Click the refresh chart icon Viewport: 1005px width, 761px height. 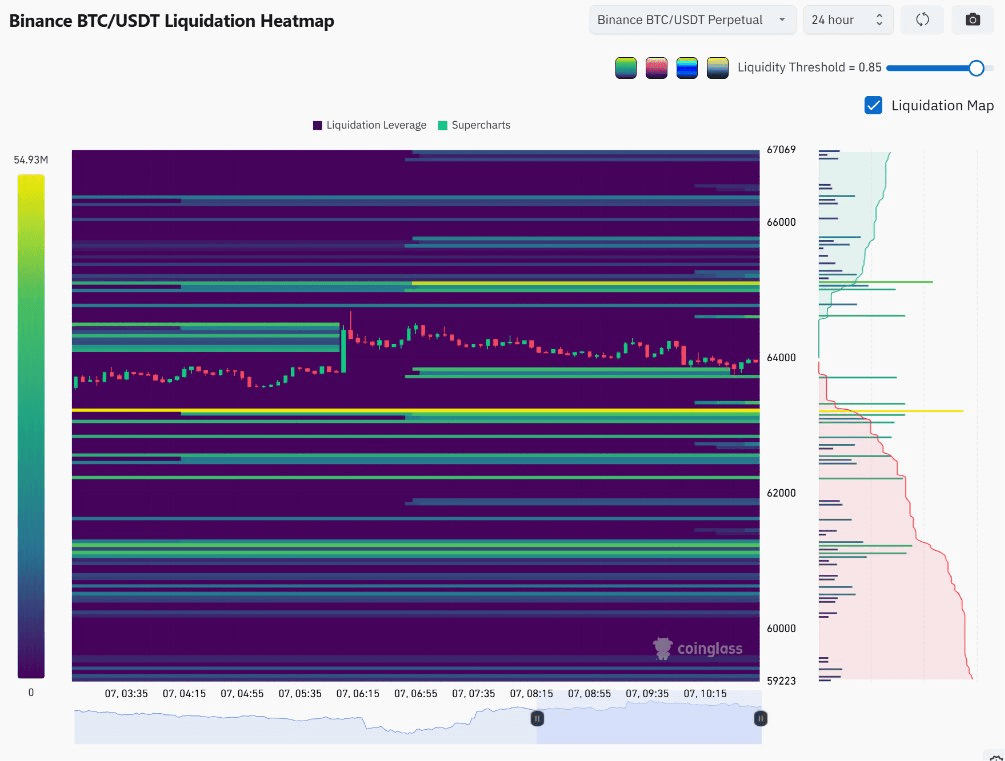pos(922,20)
